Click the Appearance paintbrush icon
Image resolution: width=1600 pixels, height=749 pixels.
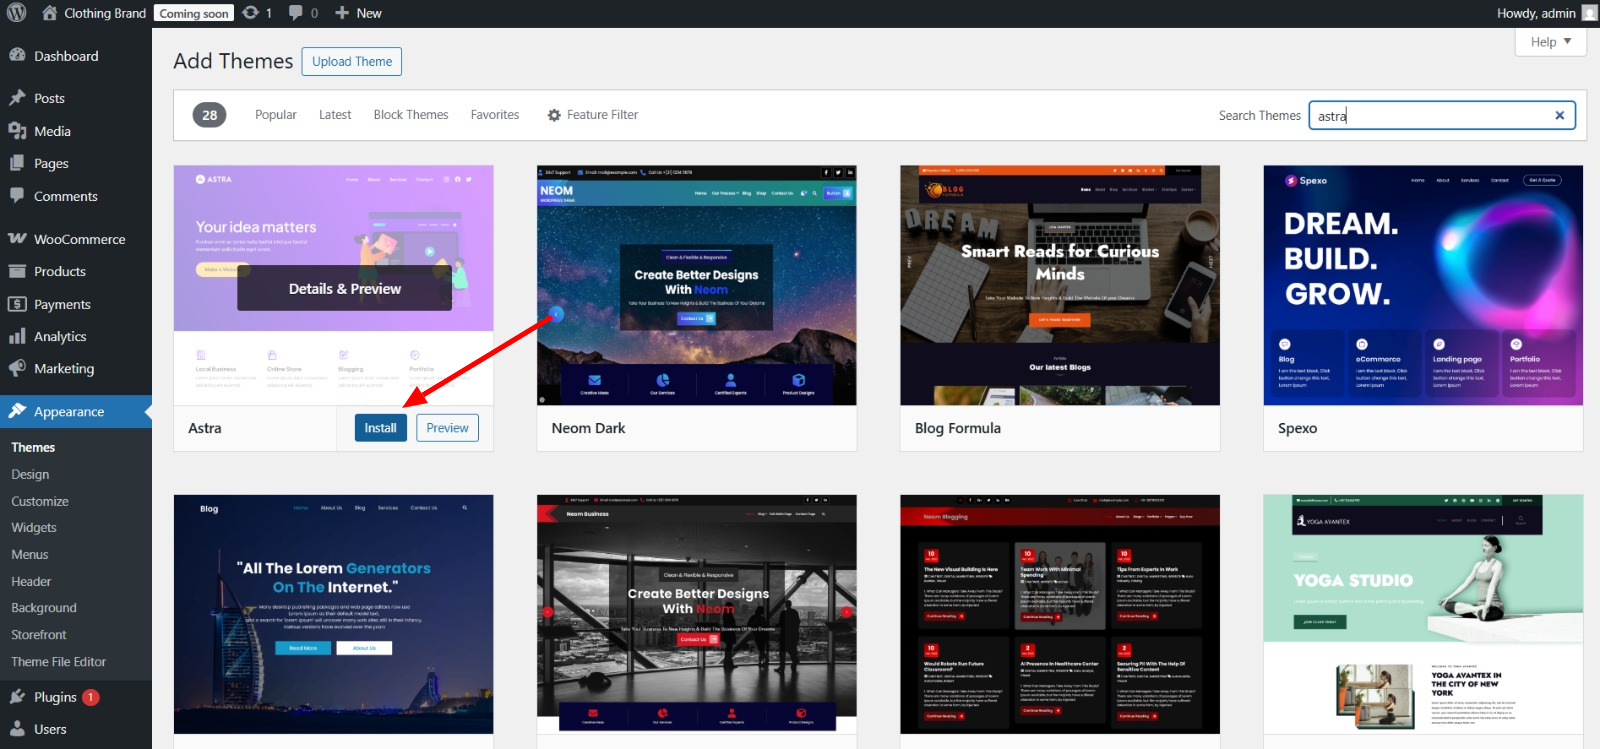tap(17, 411)
